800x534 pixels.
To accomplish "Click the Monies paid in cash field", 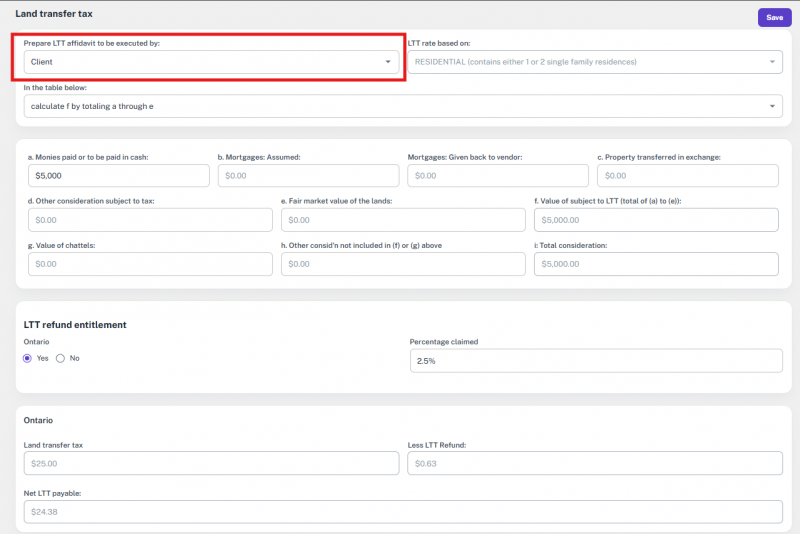I will click(116, 175).
